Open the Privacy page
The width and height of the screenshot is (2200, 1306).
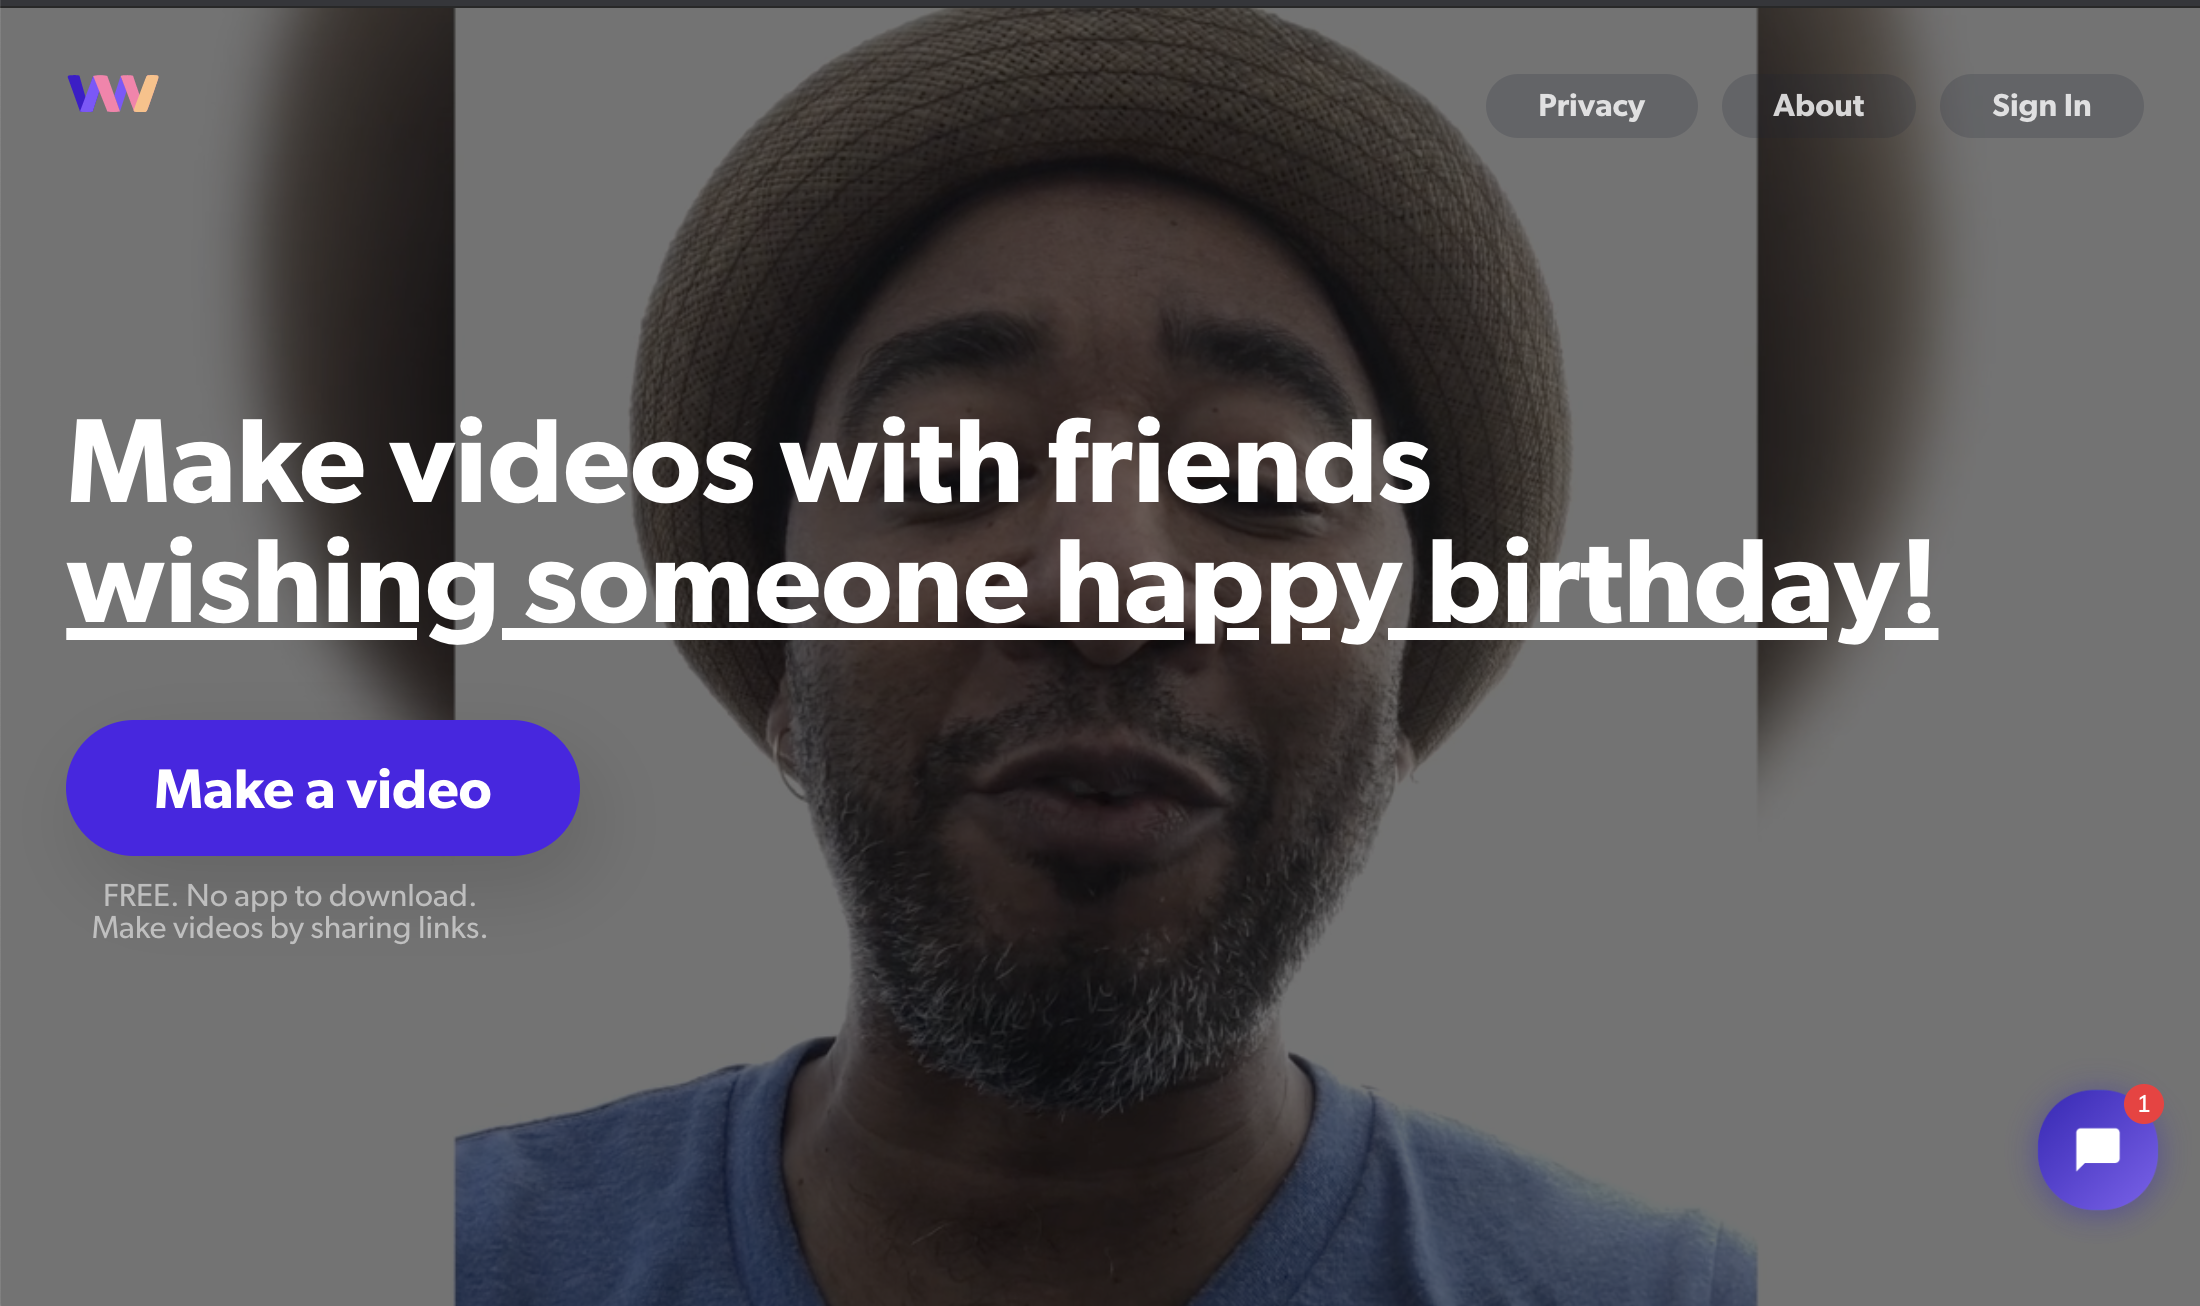coord(1591,106)
